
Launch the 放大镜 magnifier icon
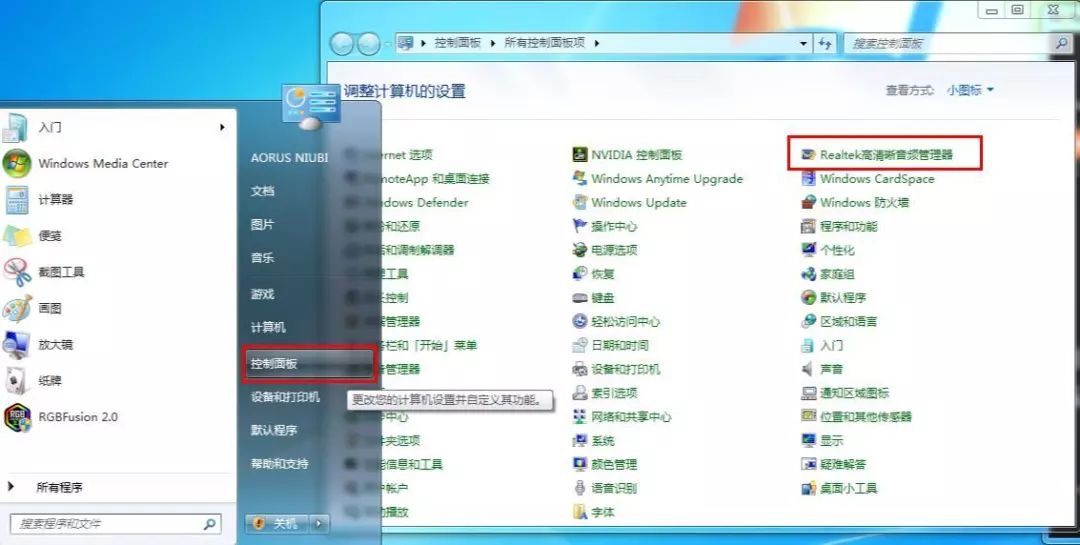(17, 345)
